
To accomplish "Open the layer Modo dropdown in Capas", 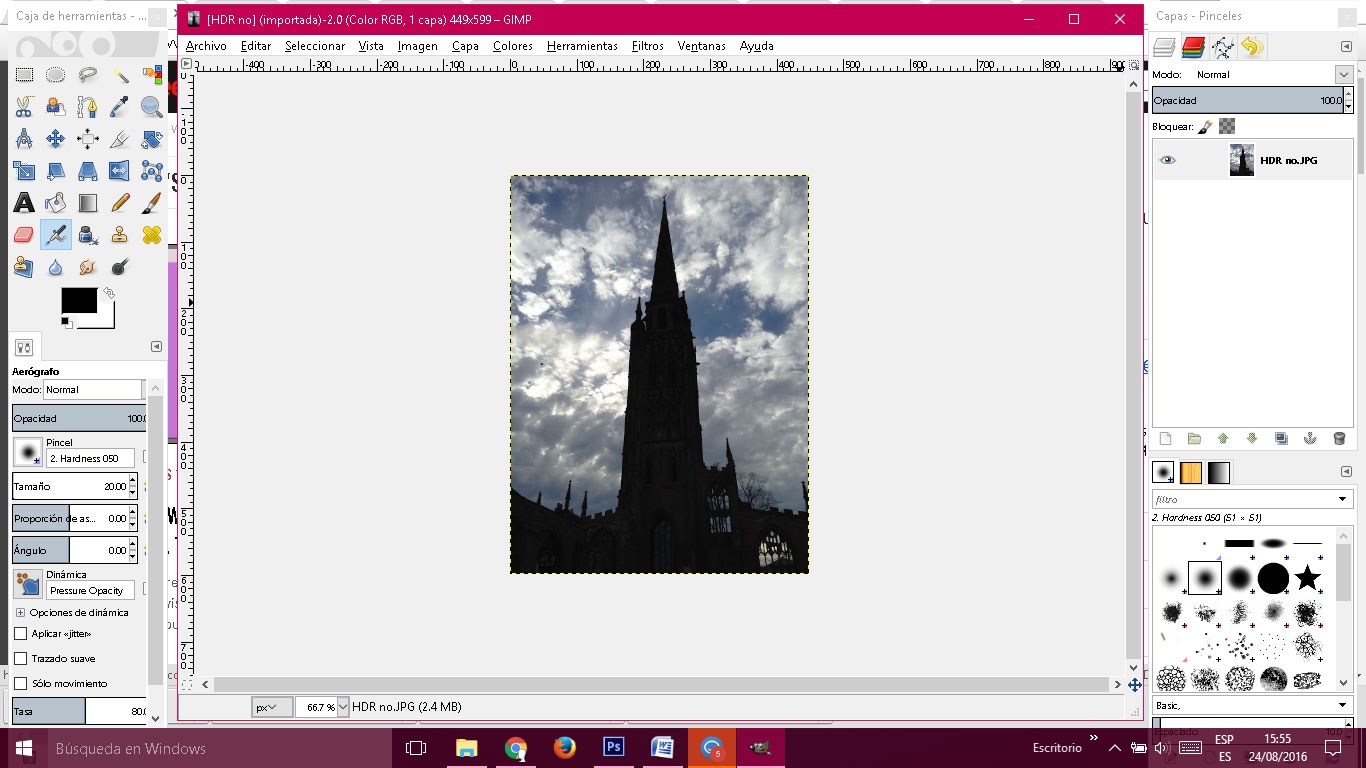I will [1343, 75].
